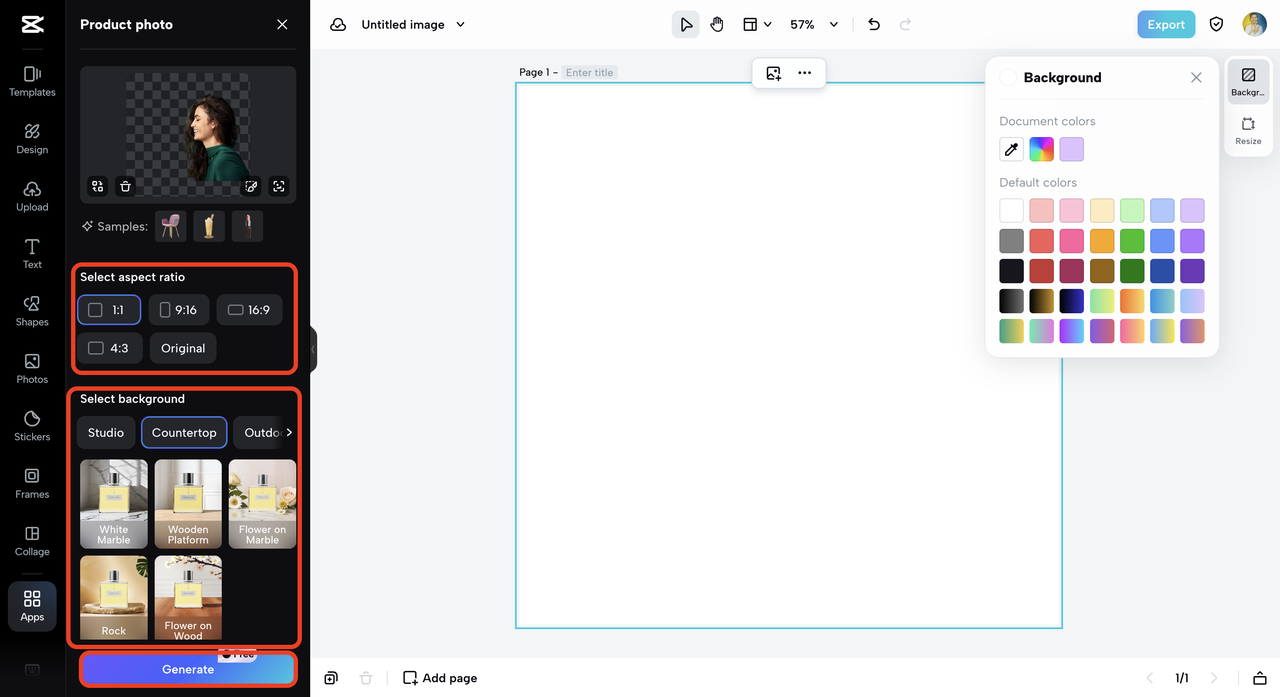Choose the 1:1 aspect ratio
Viewport: 1280px width, 697px height.
pos(109,310)
